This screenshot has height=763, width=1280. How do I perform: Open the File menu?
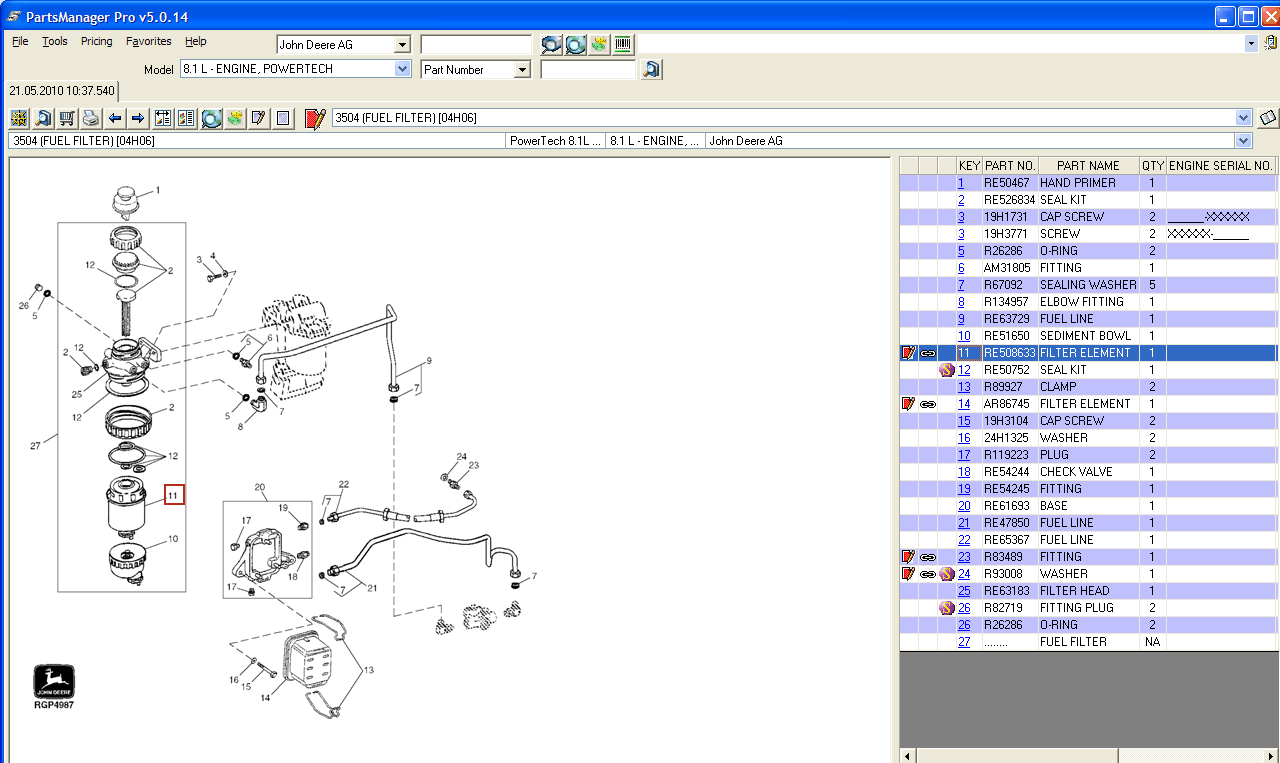click(20, 42)
